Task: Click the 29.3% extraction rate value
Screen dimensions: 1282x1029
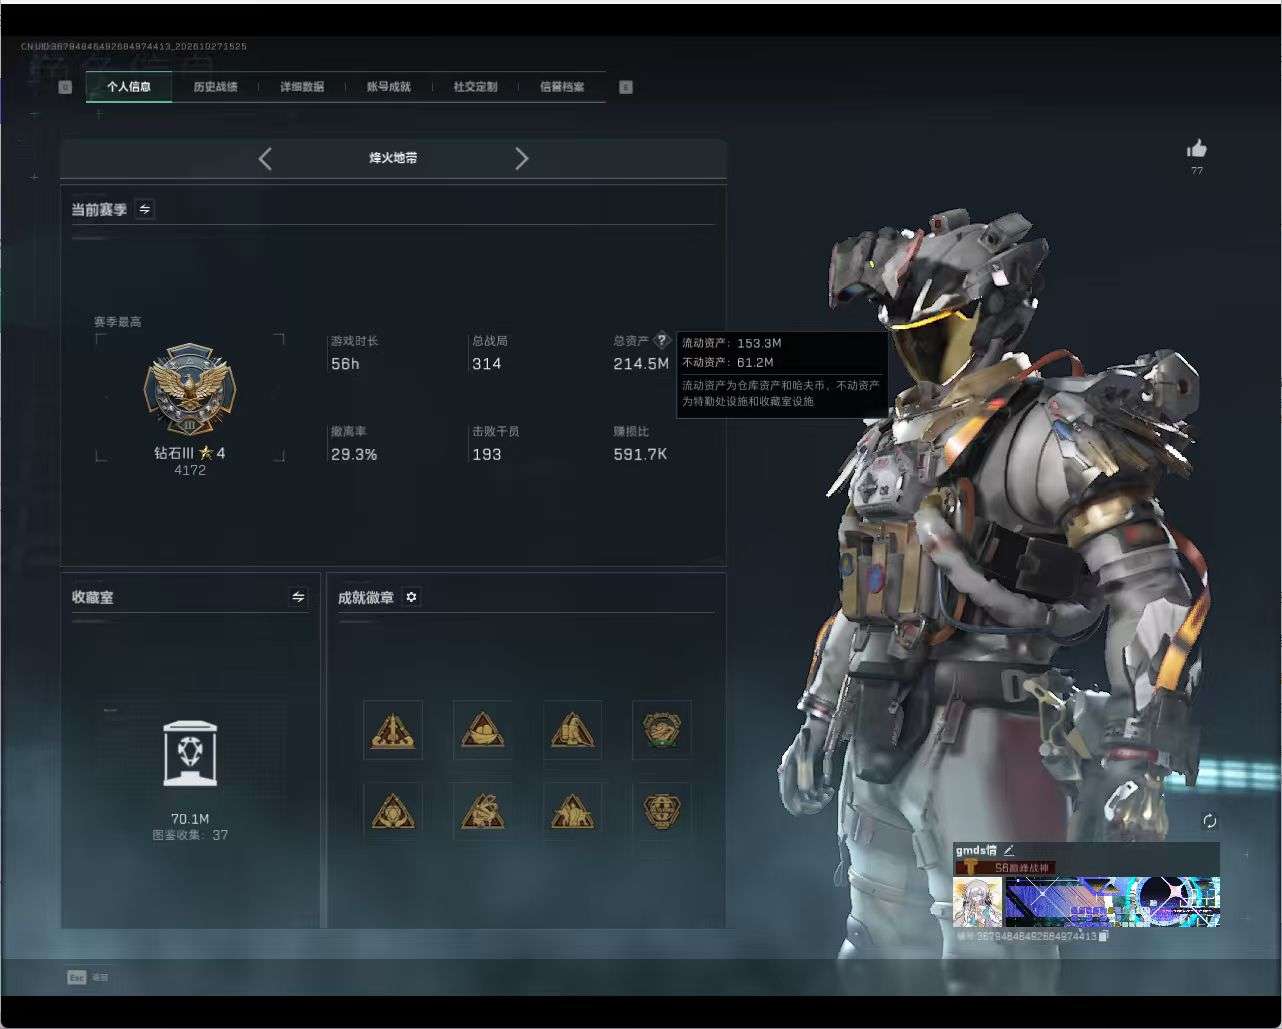Action: pos(354,454)
